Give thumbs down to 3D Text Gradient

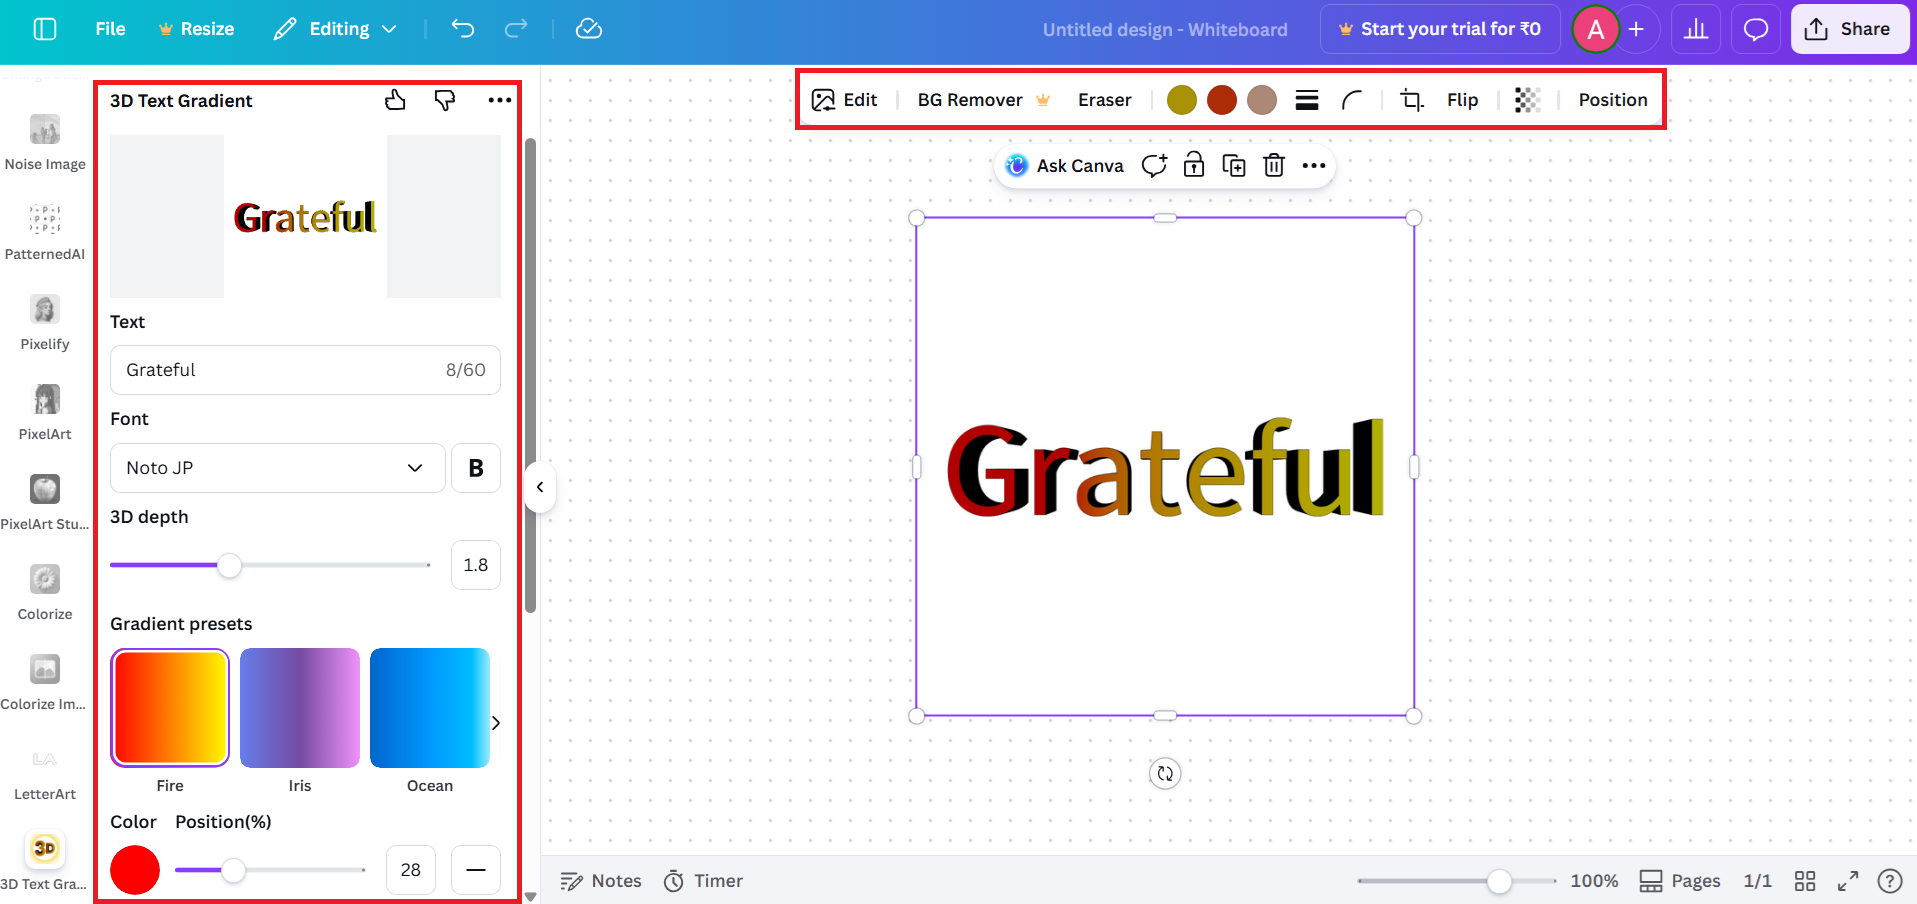tap(444, 100)
